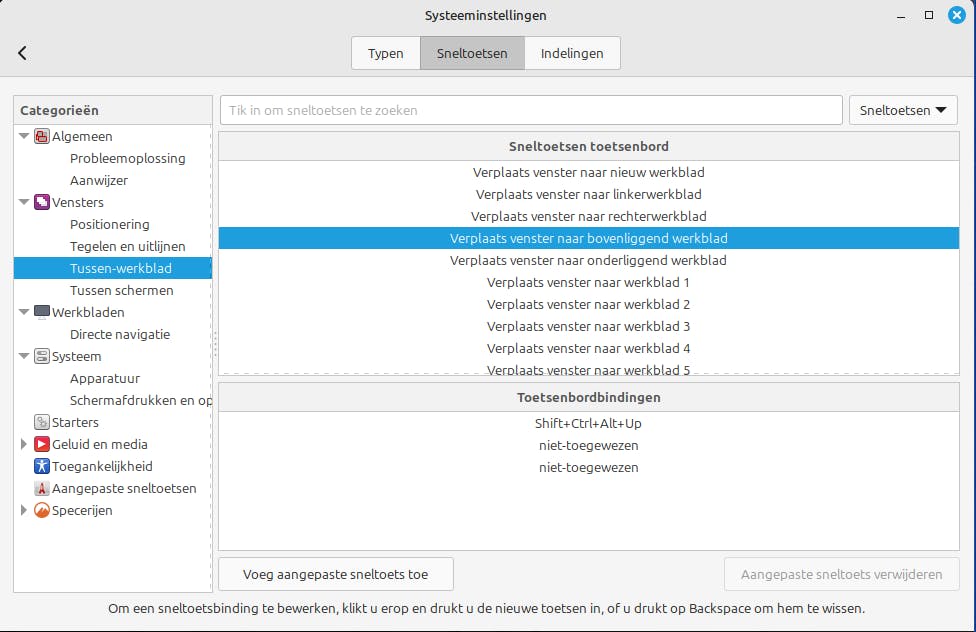Select Probleemoplossing in the tree
Image resolution: width=976 pixels, height=632 pixels.
click(x=128, y=158)
